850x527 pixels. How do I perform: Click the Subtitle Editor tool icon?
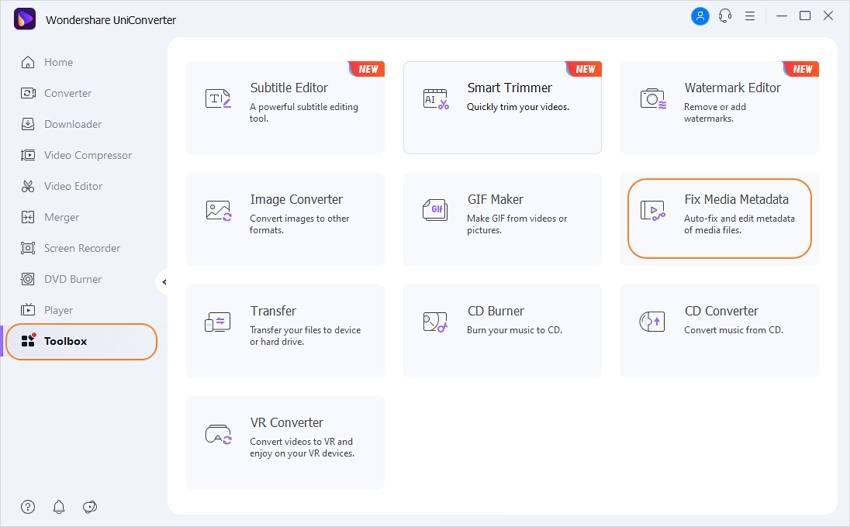tap(218, 99)
